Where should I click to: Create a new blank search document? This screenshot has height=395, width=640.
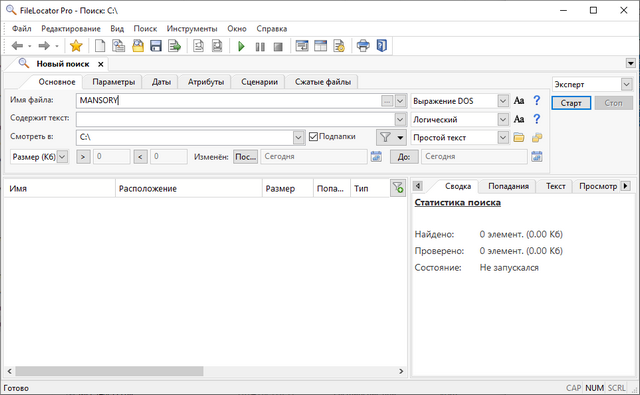tap(100, 46)
